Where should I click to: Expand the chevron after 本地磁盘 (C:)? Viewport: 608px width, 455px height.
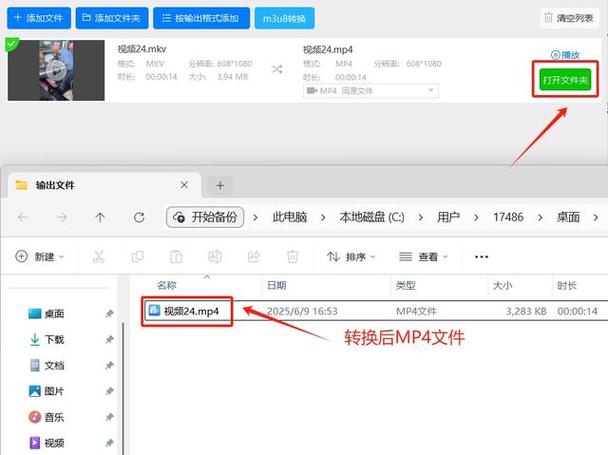[420, 218]
